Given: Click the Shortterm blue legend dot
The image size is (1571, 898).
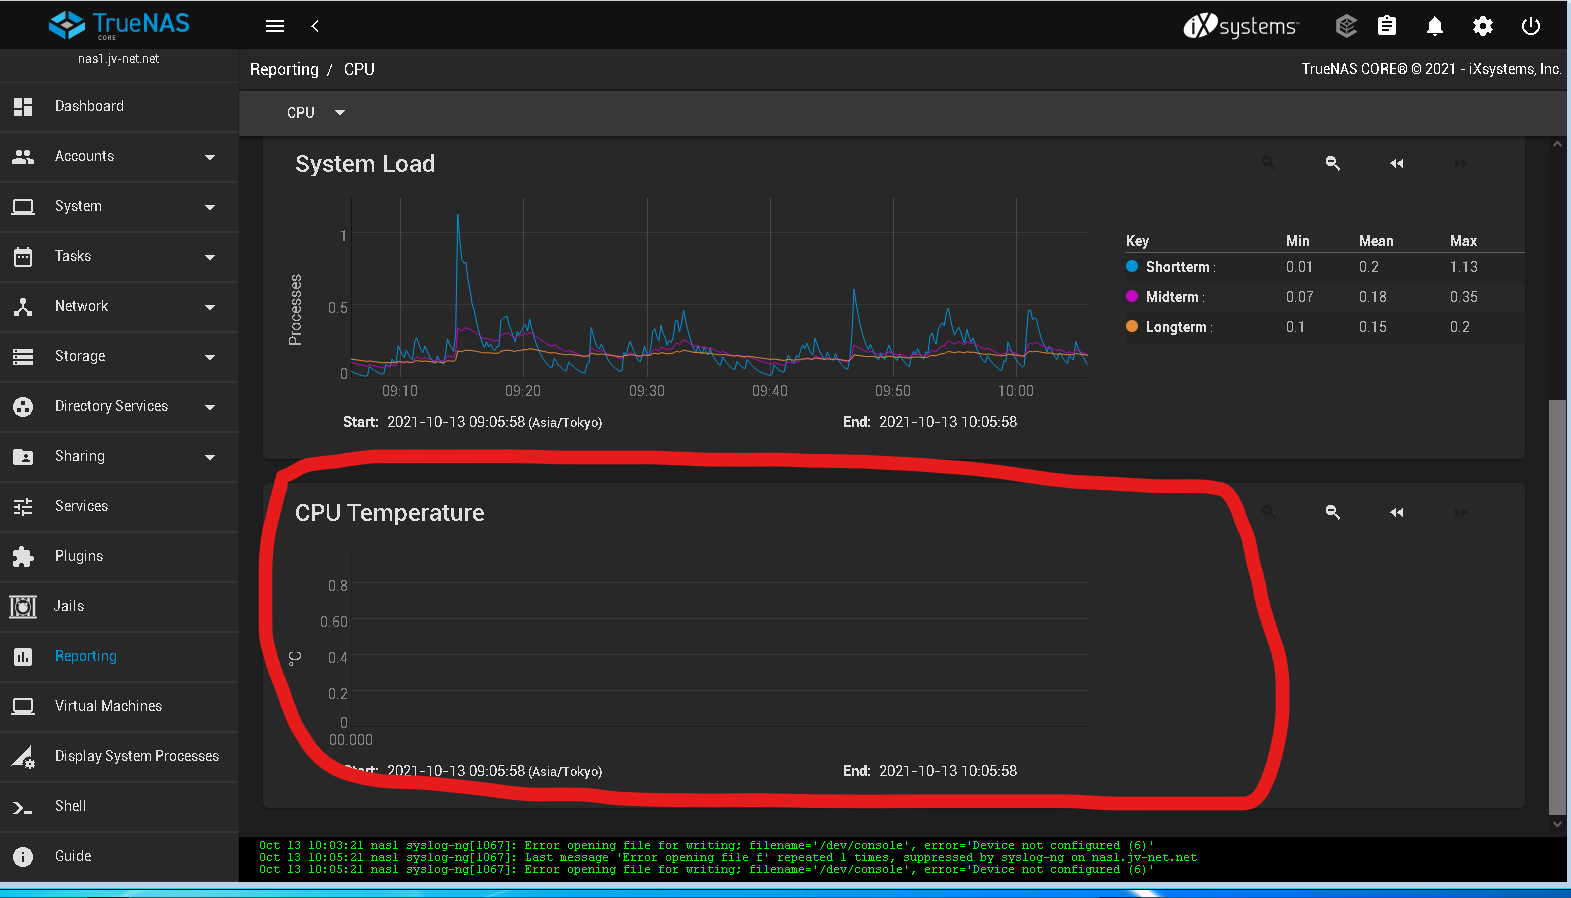Looking at the screenshot, I should click(x=1132, y=266).
